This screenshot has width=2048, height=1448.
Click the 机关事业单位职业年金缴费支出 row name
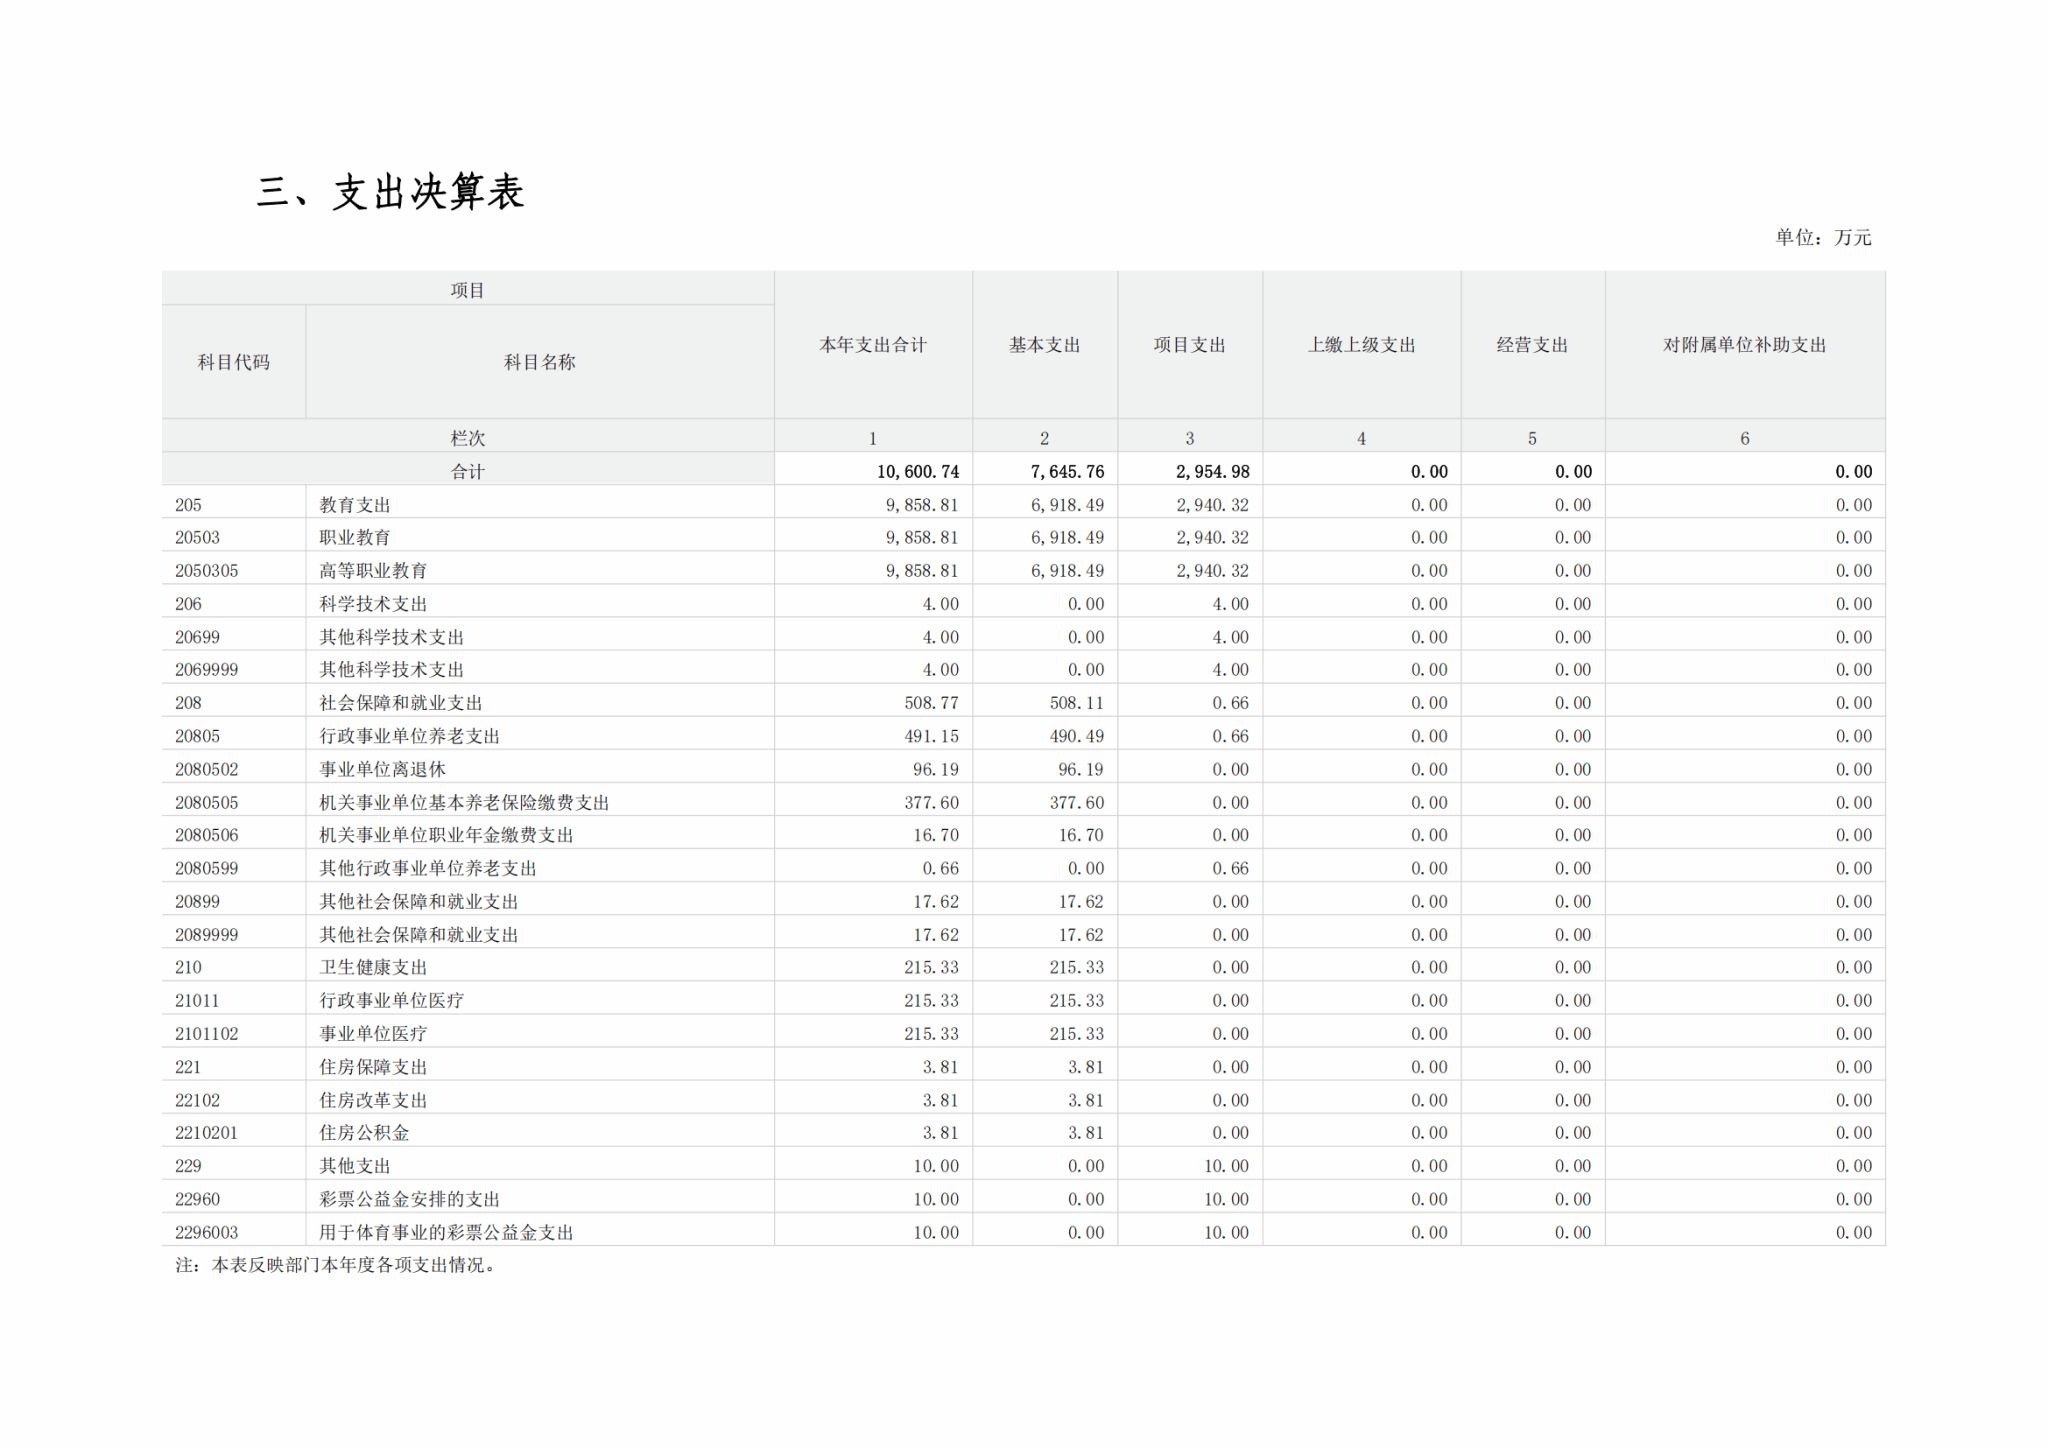coord(446,835)
